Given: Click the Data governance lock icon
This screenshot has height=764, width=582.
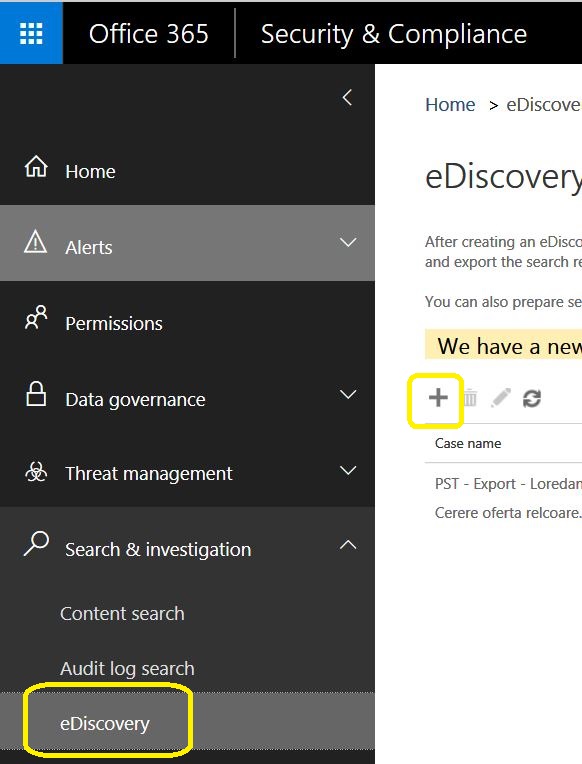Looking at the screenshot, I should click(36, 394).
